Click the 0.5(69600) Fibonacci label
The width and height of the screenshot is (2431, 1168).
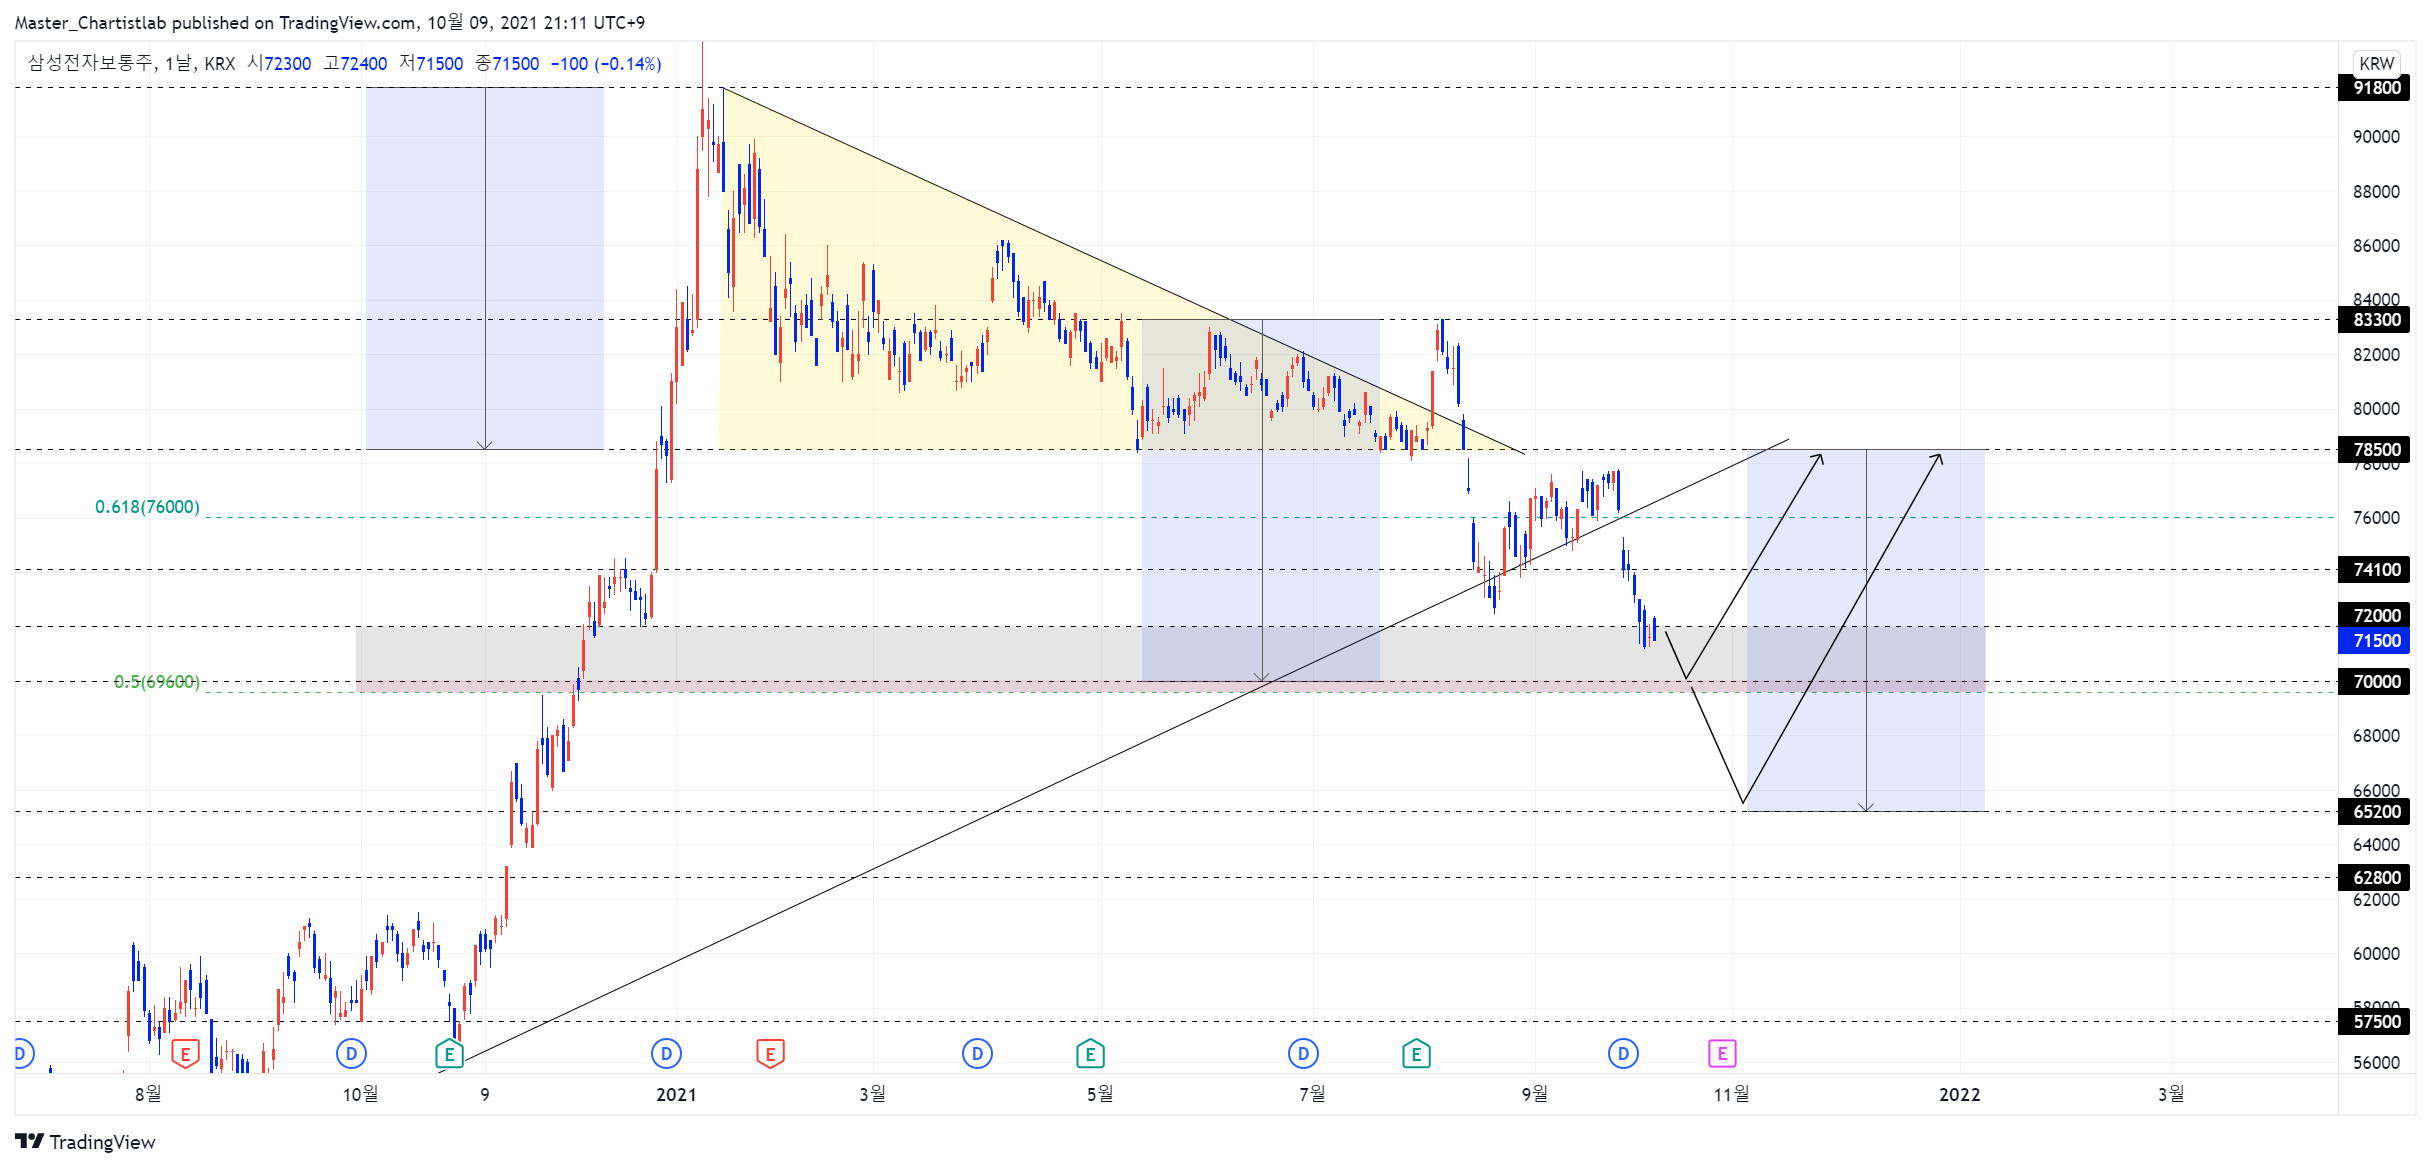(157, 682)
